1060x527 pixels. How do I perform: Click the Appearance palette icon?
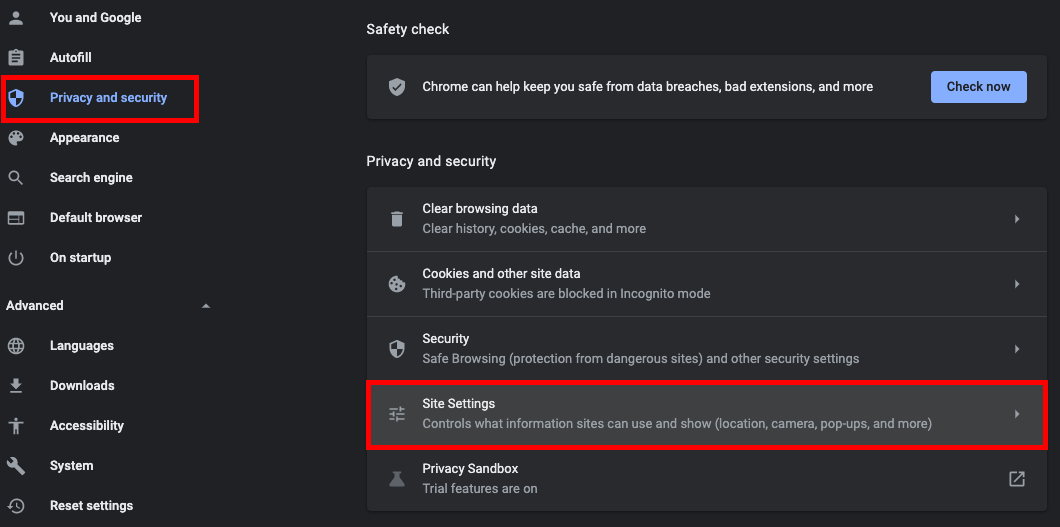[x=16, y=138]
